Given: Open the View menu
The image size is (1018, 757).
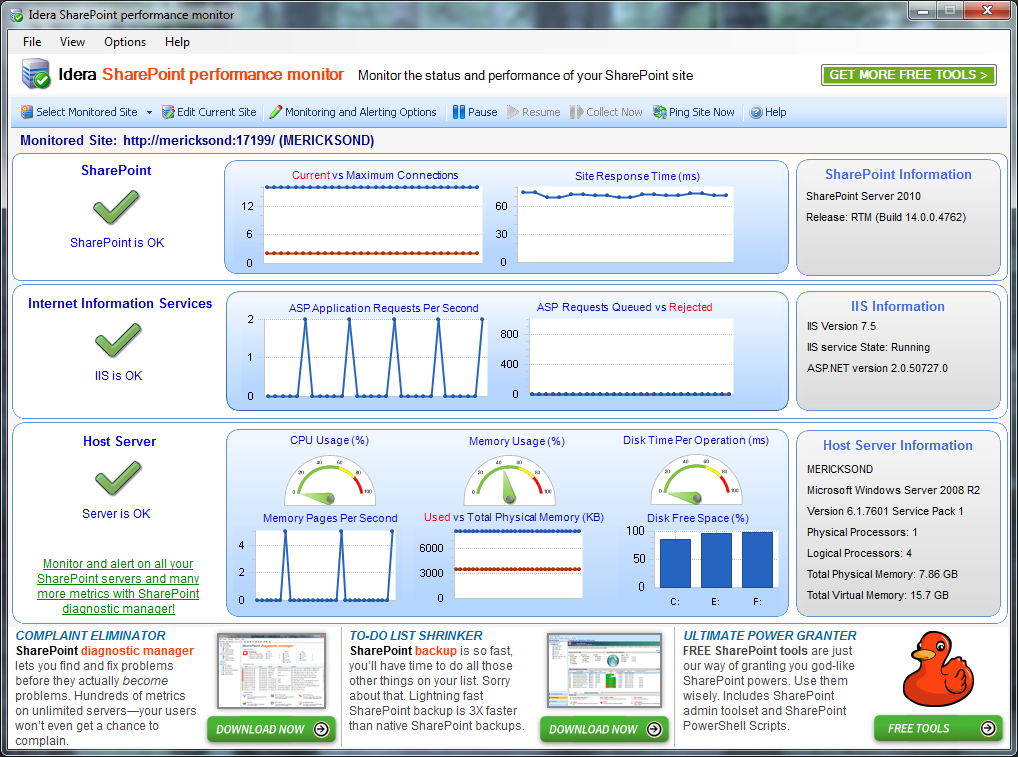Looking at the screenshot, I should pyautogui.click(x=72, y=42).
